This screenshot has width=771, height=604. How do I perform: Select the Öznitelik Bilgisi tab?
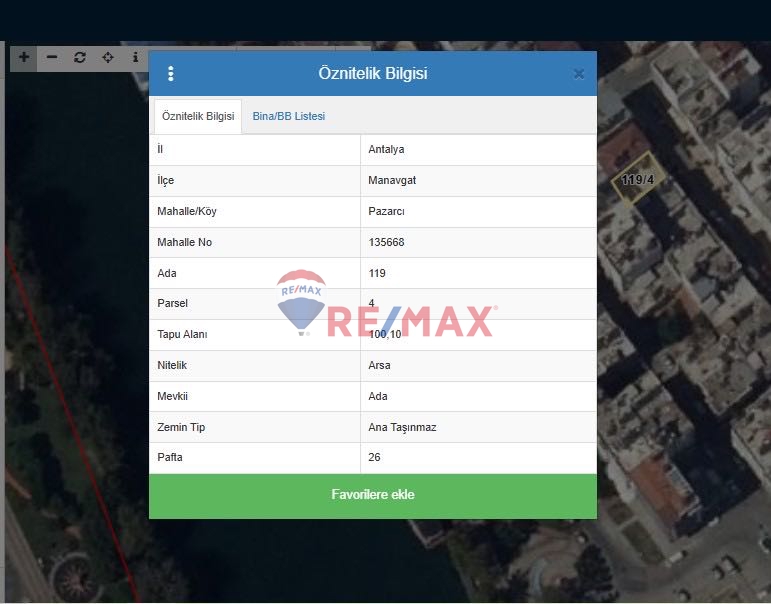click(198, 116)
